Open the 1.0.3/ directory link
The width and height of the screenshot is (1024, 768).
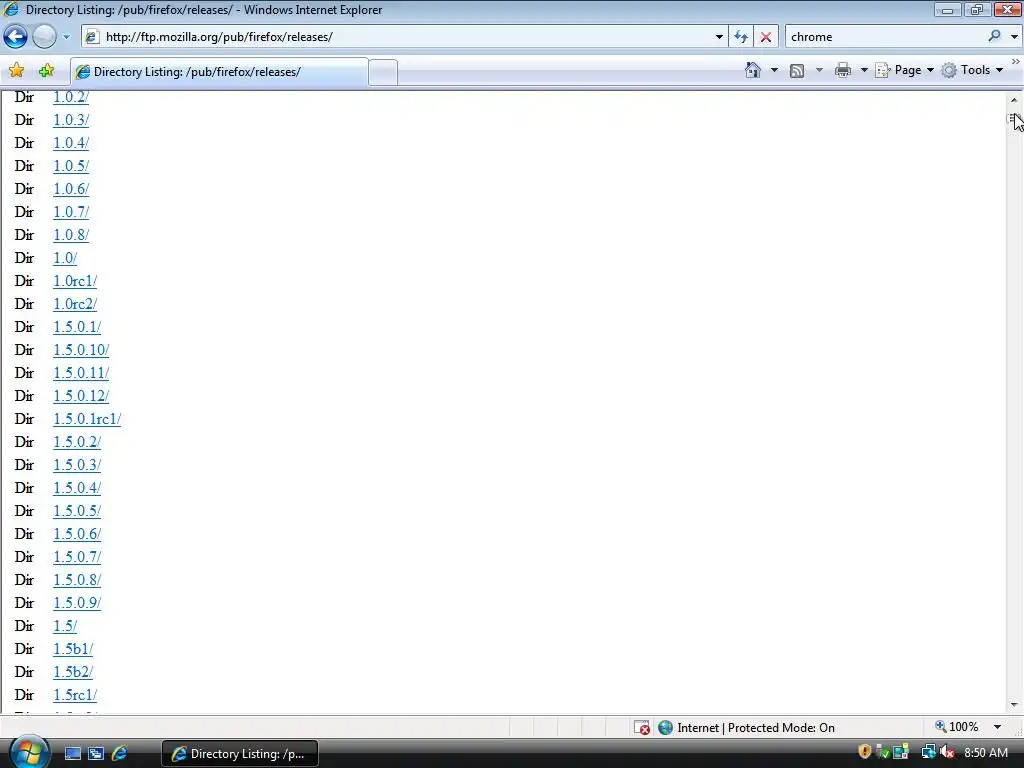click(x=71, y=120)
